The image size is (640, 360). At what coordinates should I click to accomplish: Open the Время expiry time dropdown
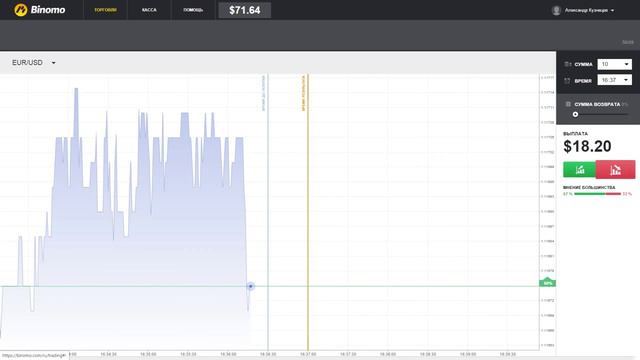point(614,80)
